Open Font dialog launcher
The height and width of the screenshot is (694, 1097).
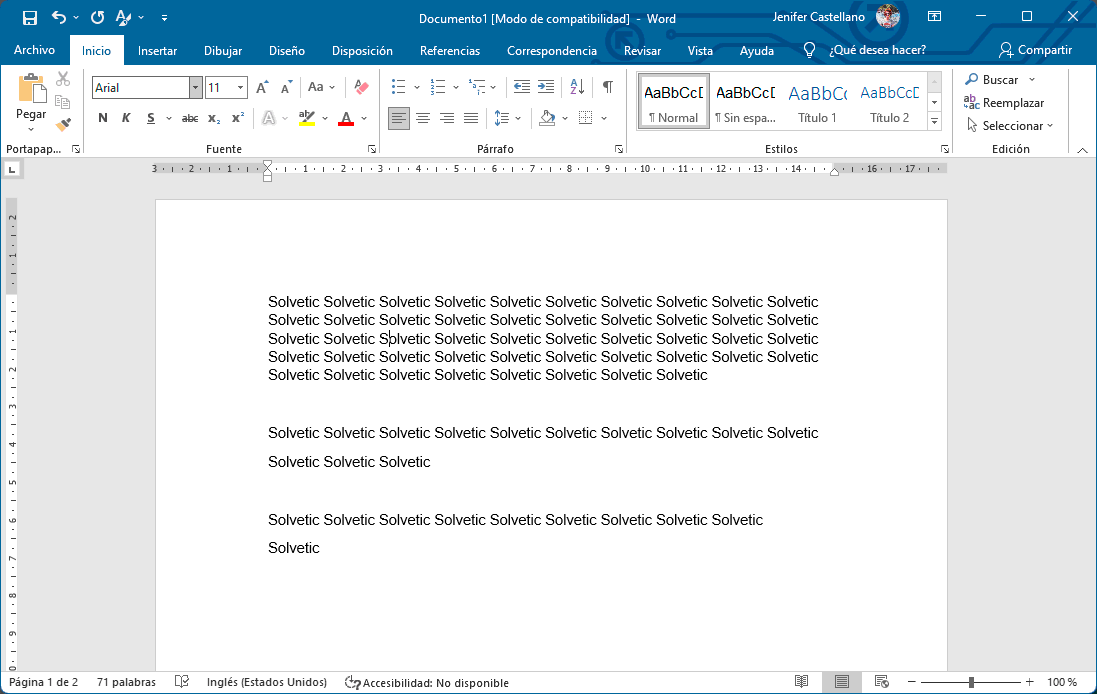tap(372, 149)
